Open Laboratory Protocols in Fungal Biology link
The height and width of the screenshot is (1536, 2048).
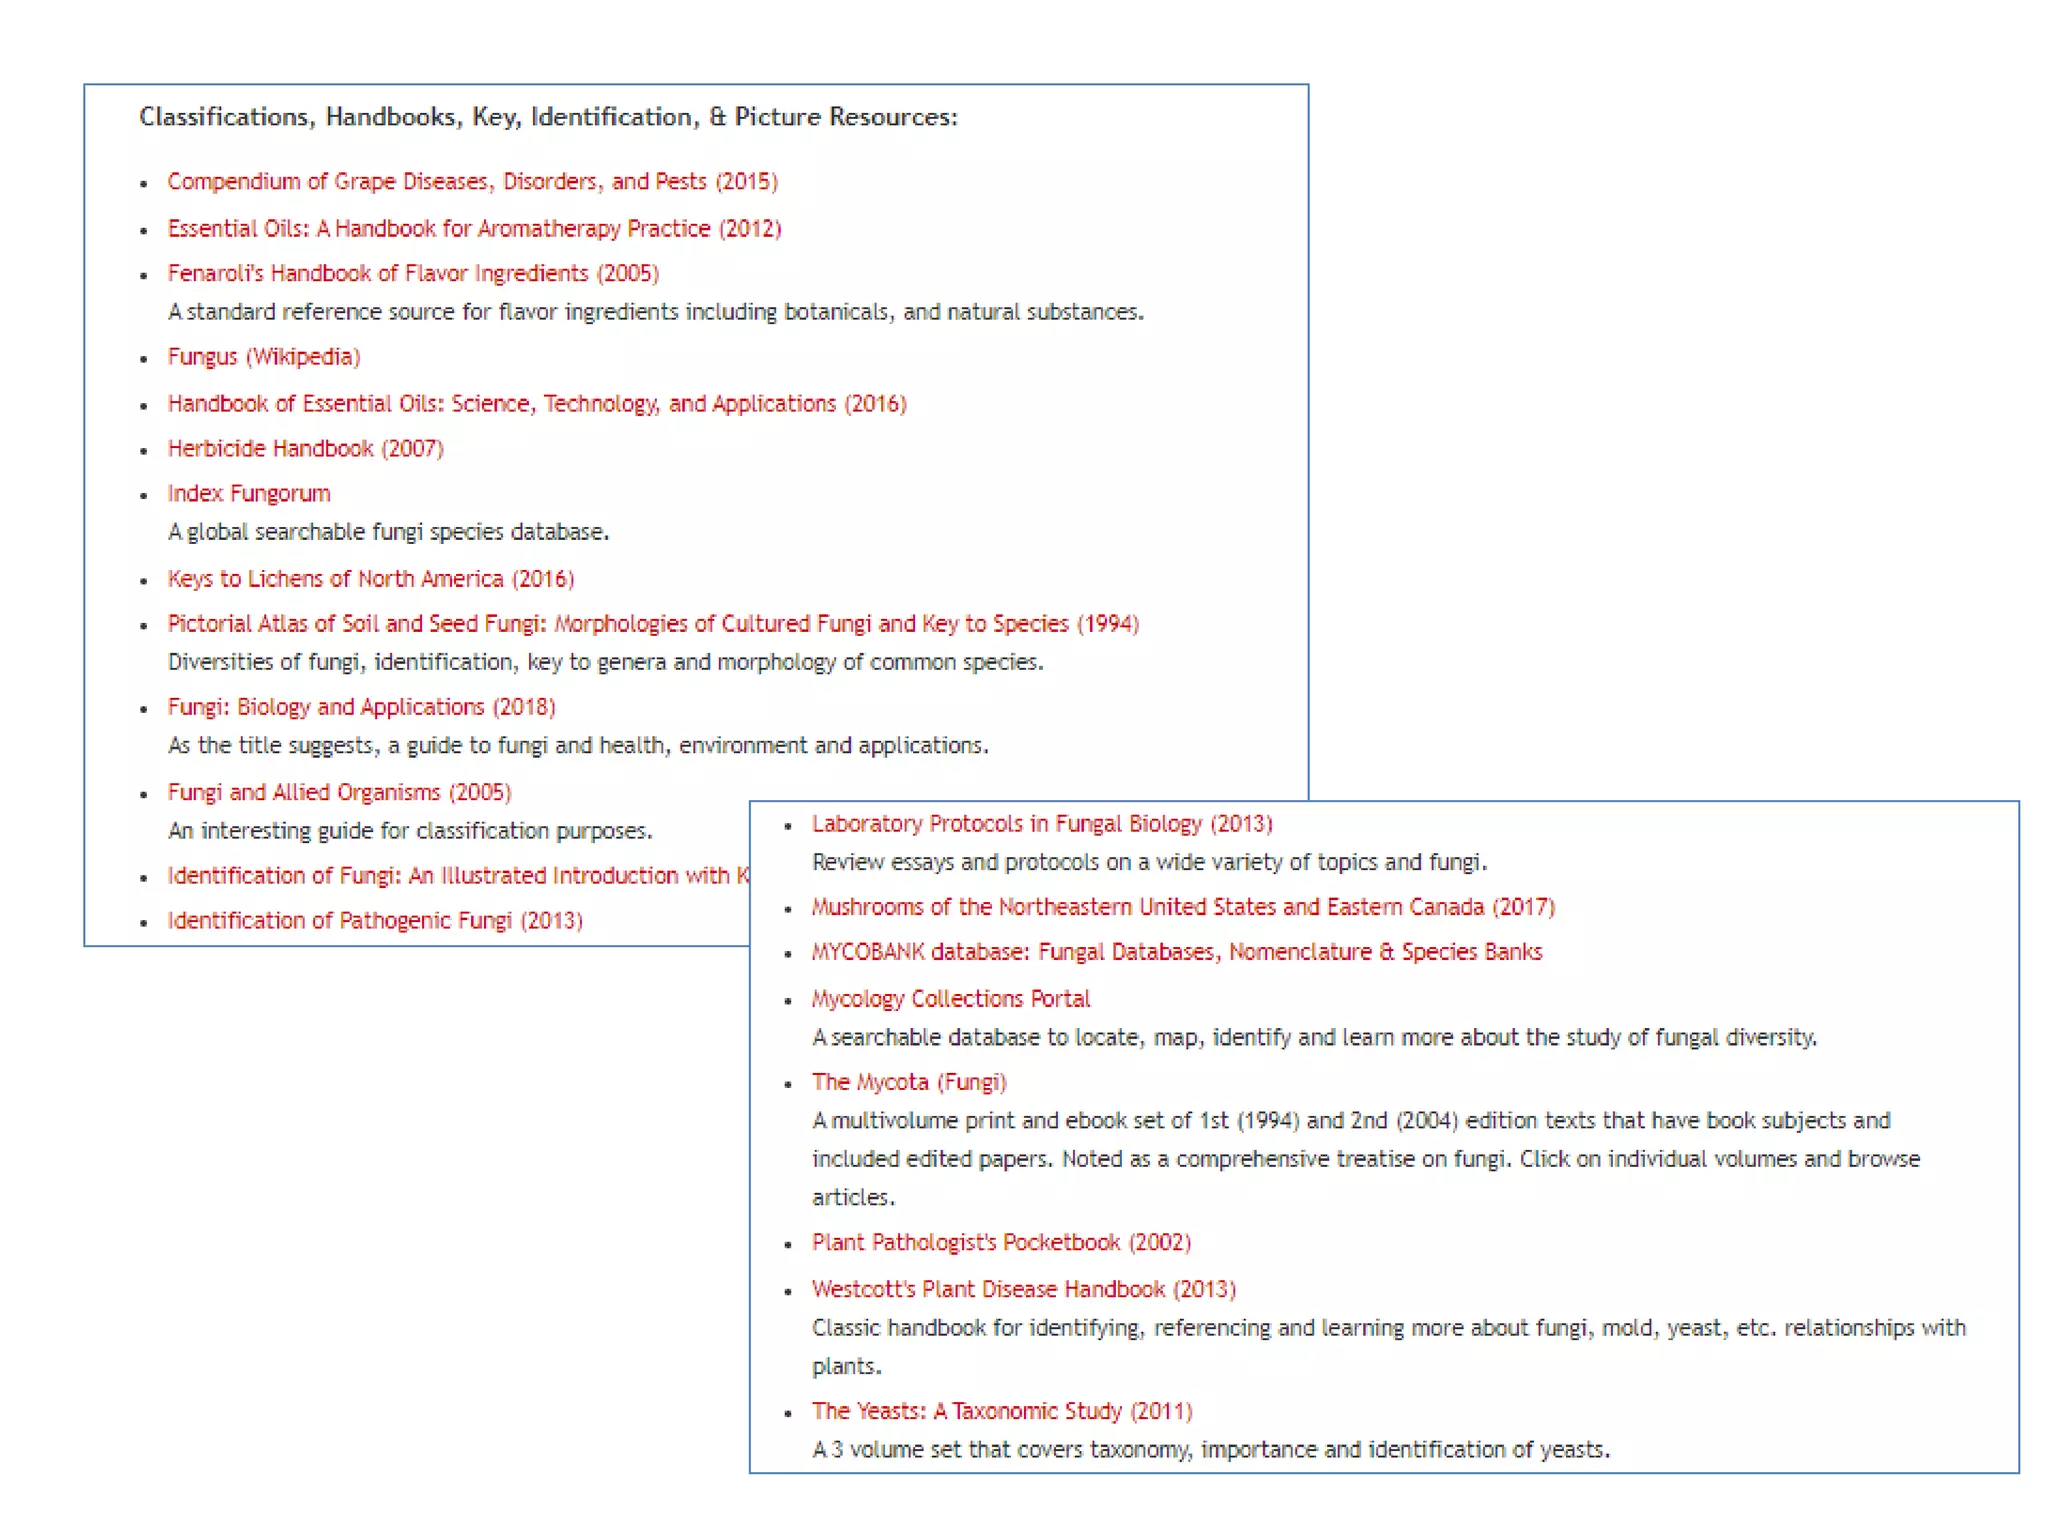[1042, 823]
